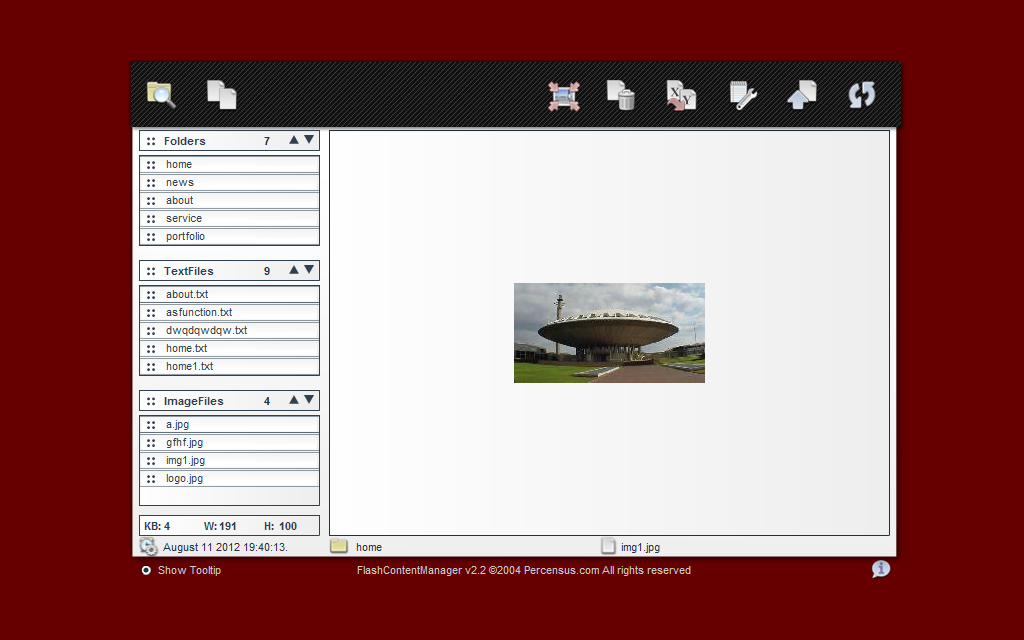Open about.txt text file

click(x=229, y=295)
